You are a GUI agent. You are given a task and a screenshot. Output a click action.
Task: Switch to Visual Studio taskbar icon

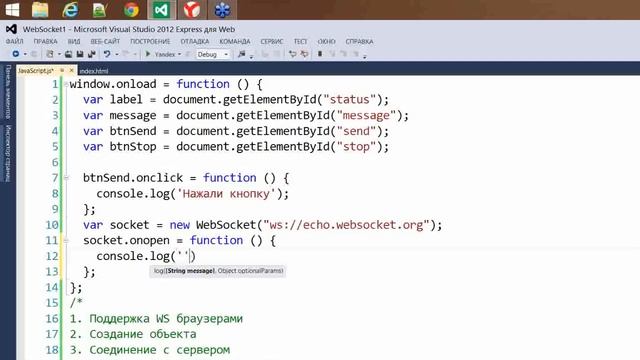pyautogui.click(x=161, y=10)
